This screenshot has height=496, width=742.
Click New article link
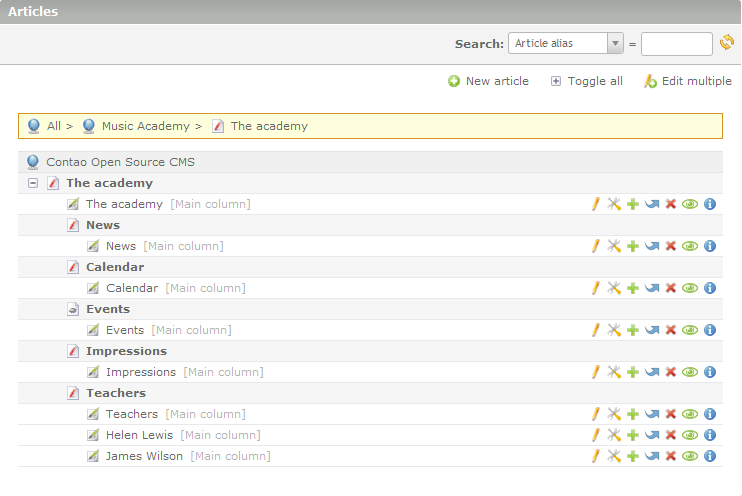point(489,81)
